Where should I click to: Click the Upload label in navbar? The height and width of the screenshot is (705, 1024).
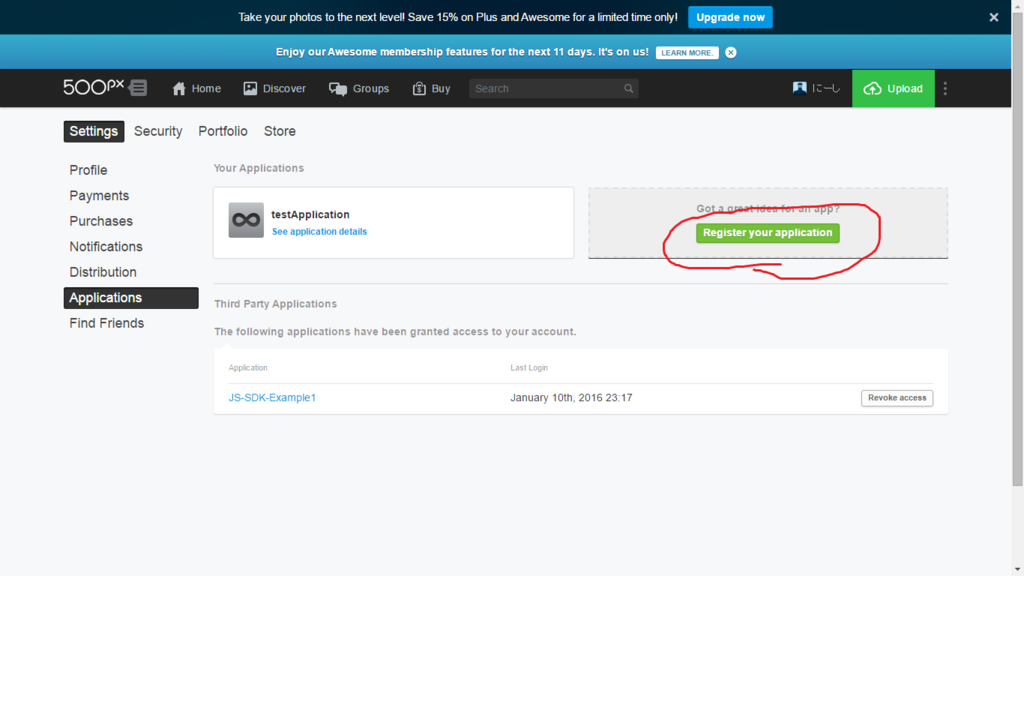click(x=904, y=89)
